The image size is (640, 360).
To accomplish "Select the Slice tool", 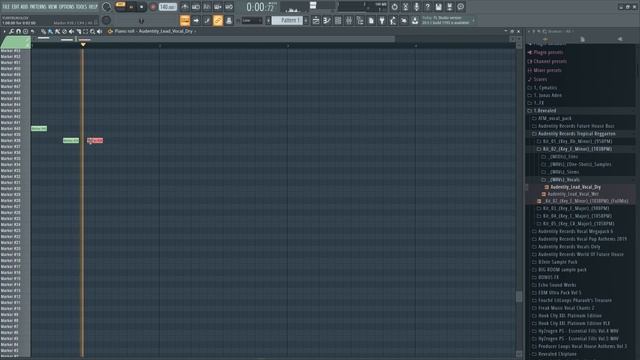I will pos(79,31).
